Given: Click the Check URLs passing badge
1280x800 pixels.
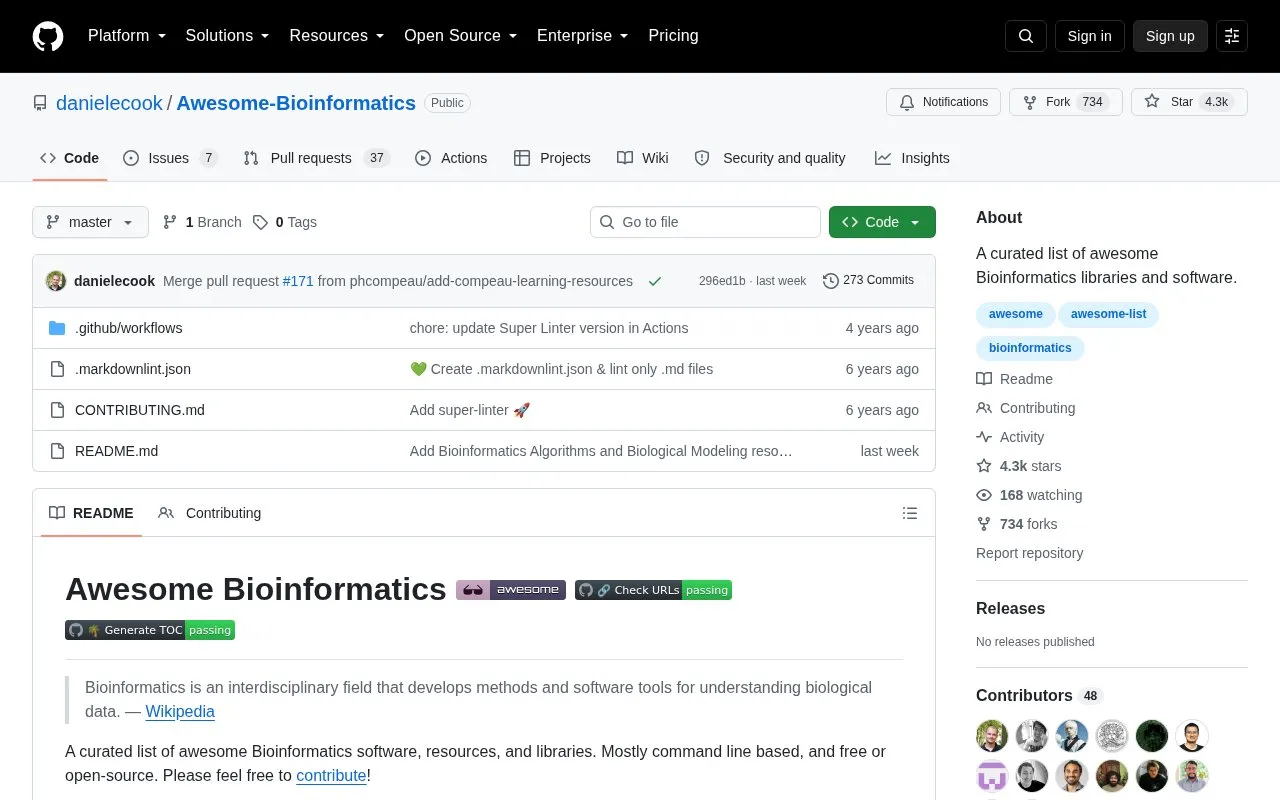Looking at the screenshot, I should coord(653,590).
